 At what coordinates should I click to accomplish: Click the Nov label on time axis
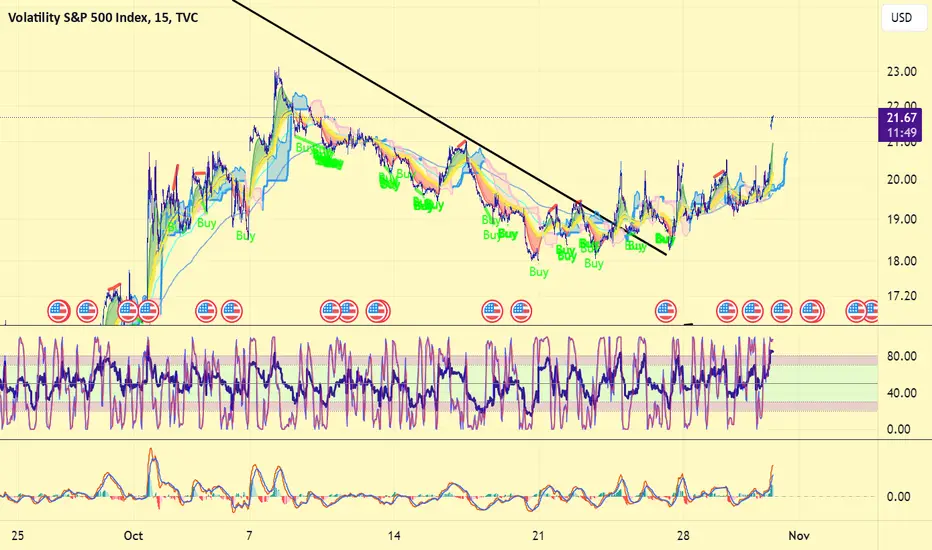click(799, 536)
